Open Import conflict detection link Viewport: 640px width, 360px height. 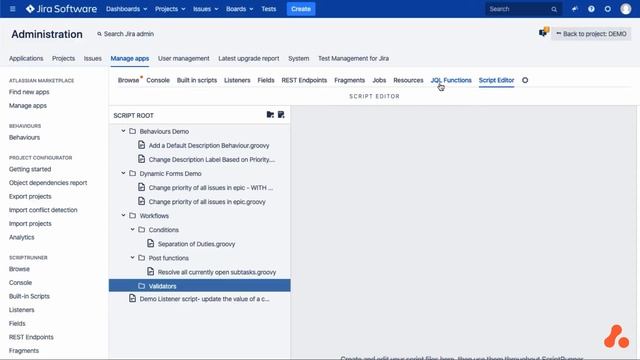(x=43, y=210)
